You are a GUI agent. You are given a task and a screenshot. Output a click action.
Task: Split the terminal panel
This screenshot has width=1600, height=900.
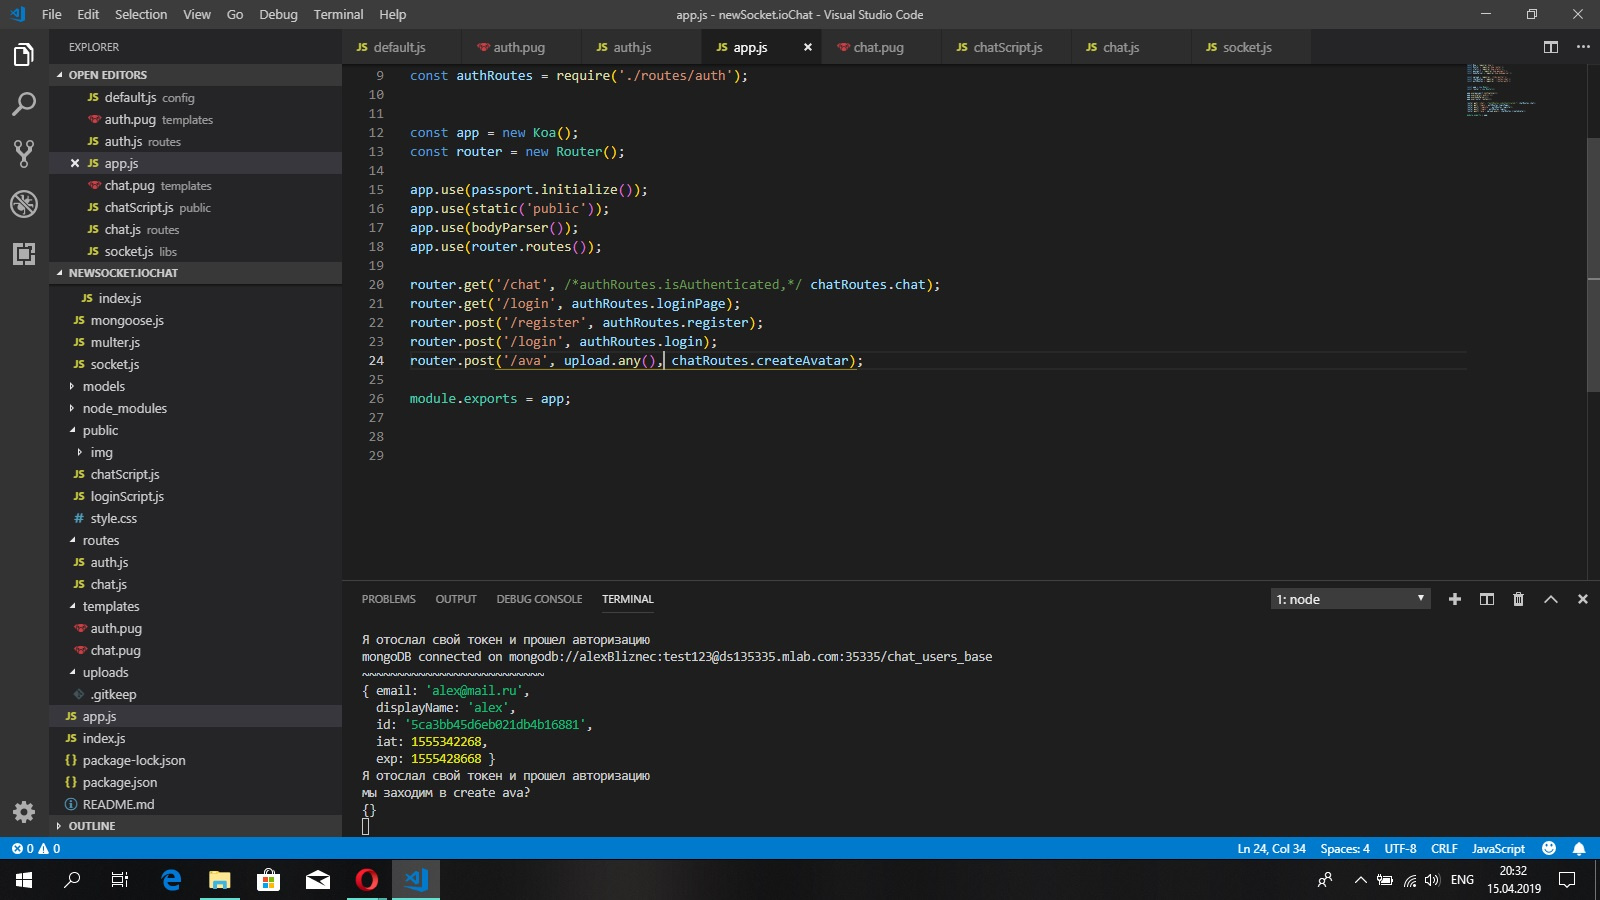click(1487, 599)
